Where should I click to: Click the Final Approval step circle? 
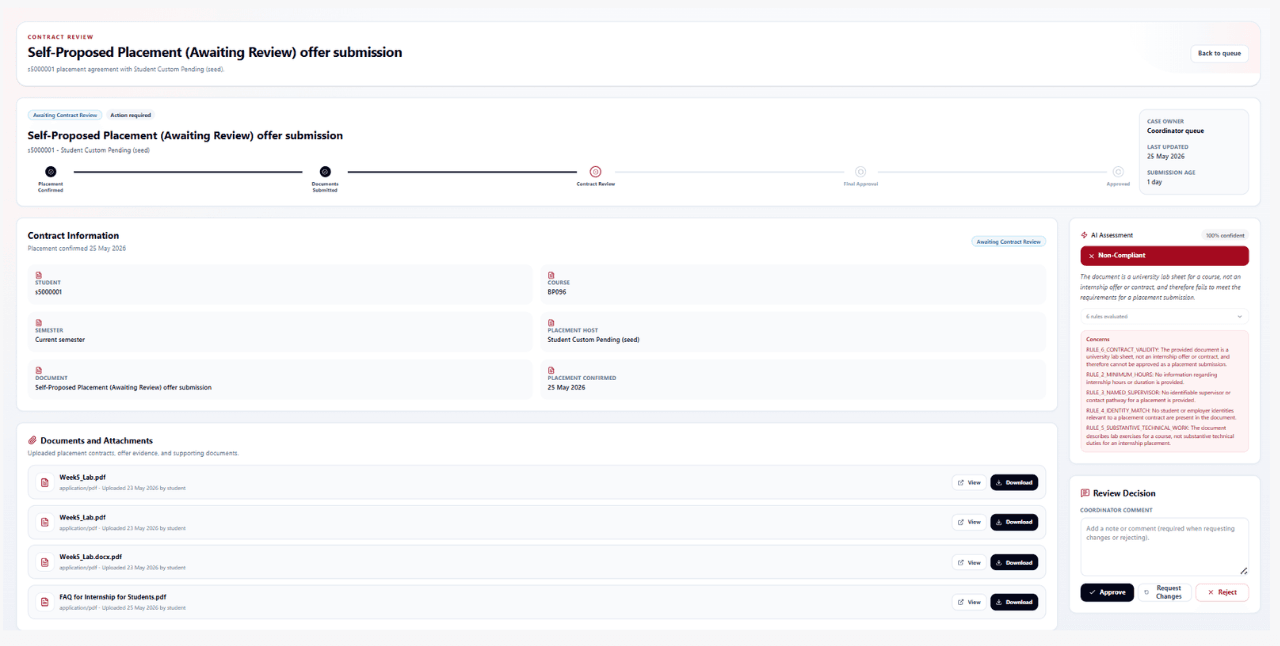coord(860,172)
